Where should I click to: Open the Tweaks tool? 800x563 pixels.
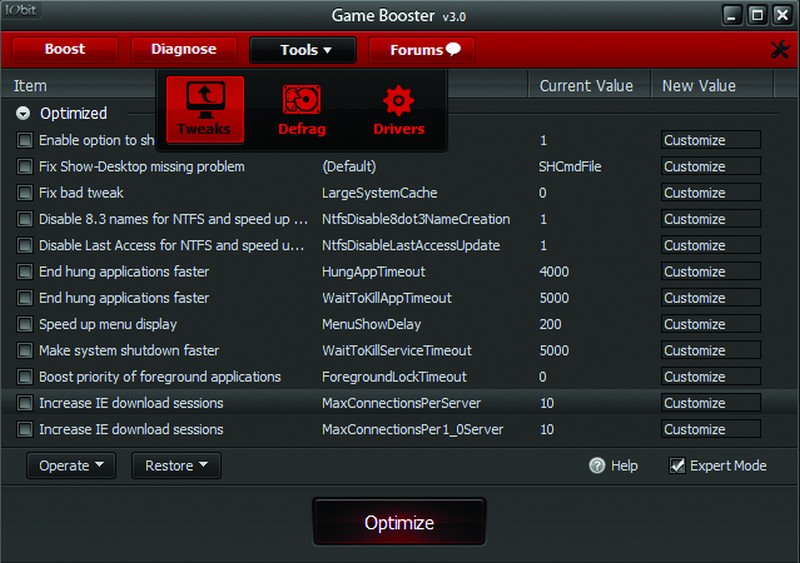coord(205,109)
